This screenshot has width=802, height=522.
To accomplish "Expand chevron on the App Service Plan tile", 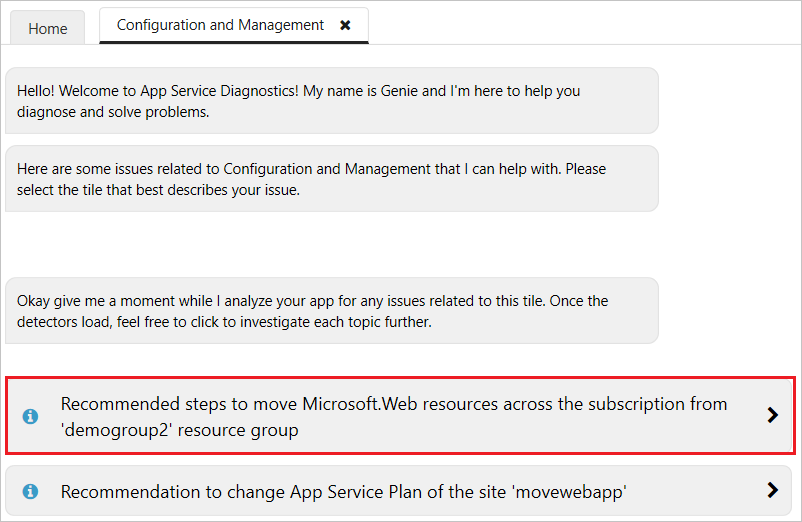I will (772, 490).
